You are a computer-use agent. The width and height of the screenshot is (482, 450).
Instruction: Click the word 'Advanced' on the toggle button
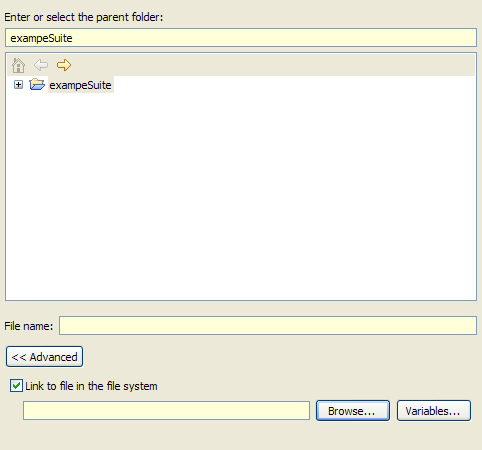pyautogui.click(x=53, y=357)
